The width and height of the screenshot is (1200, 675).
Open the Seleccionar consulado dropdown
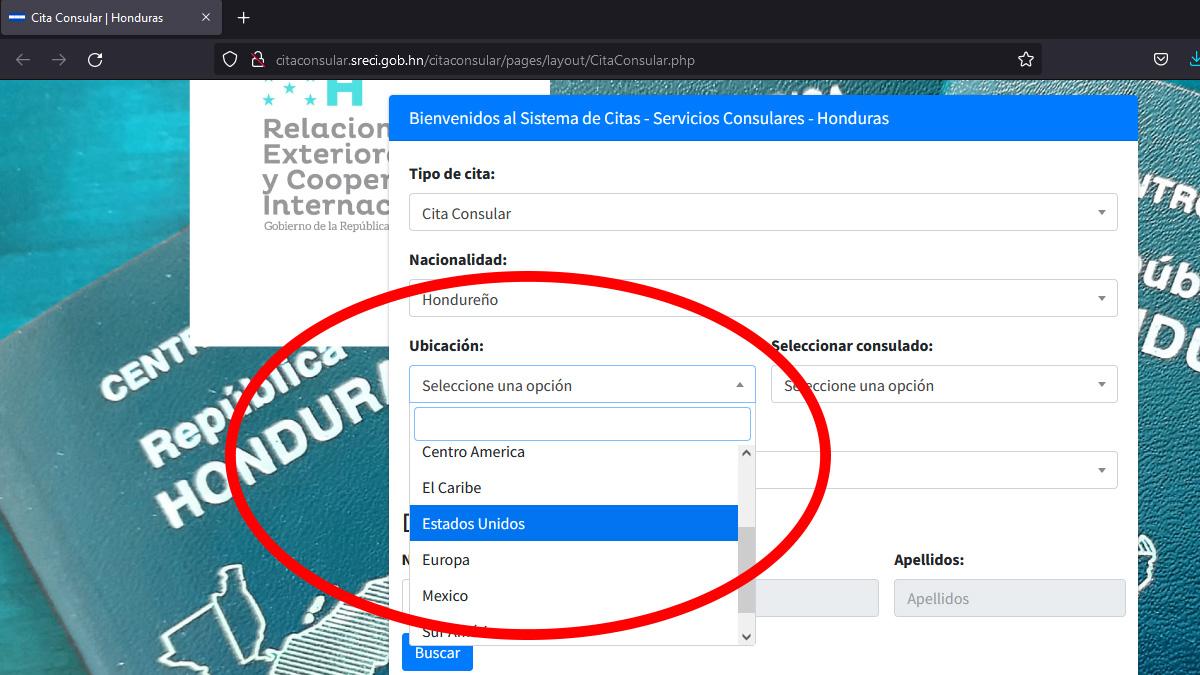943,385
